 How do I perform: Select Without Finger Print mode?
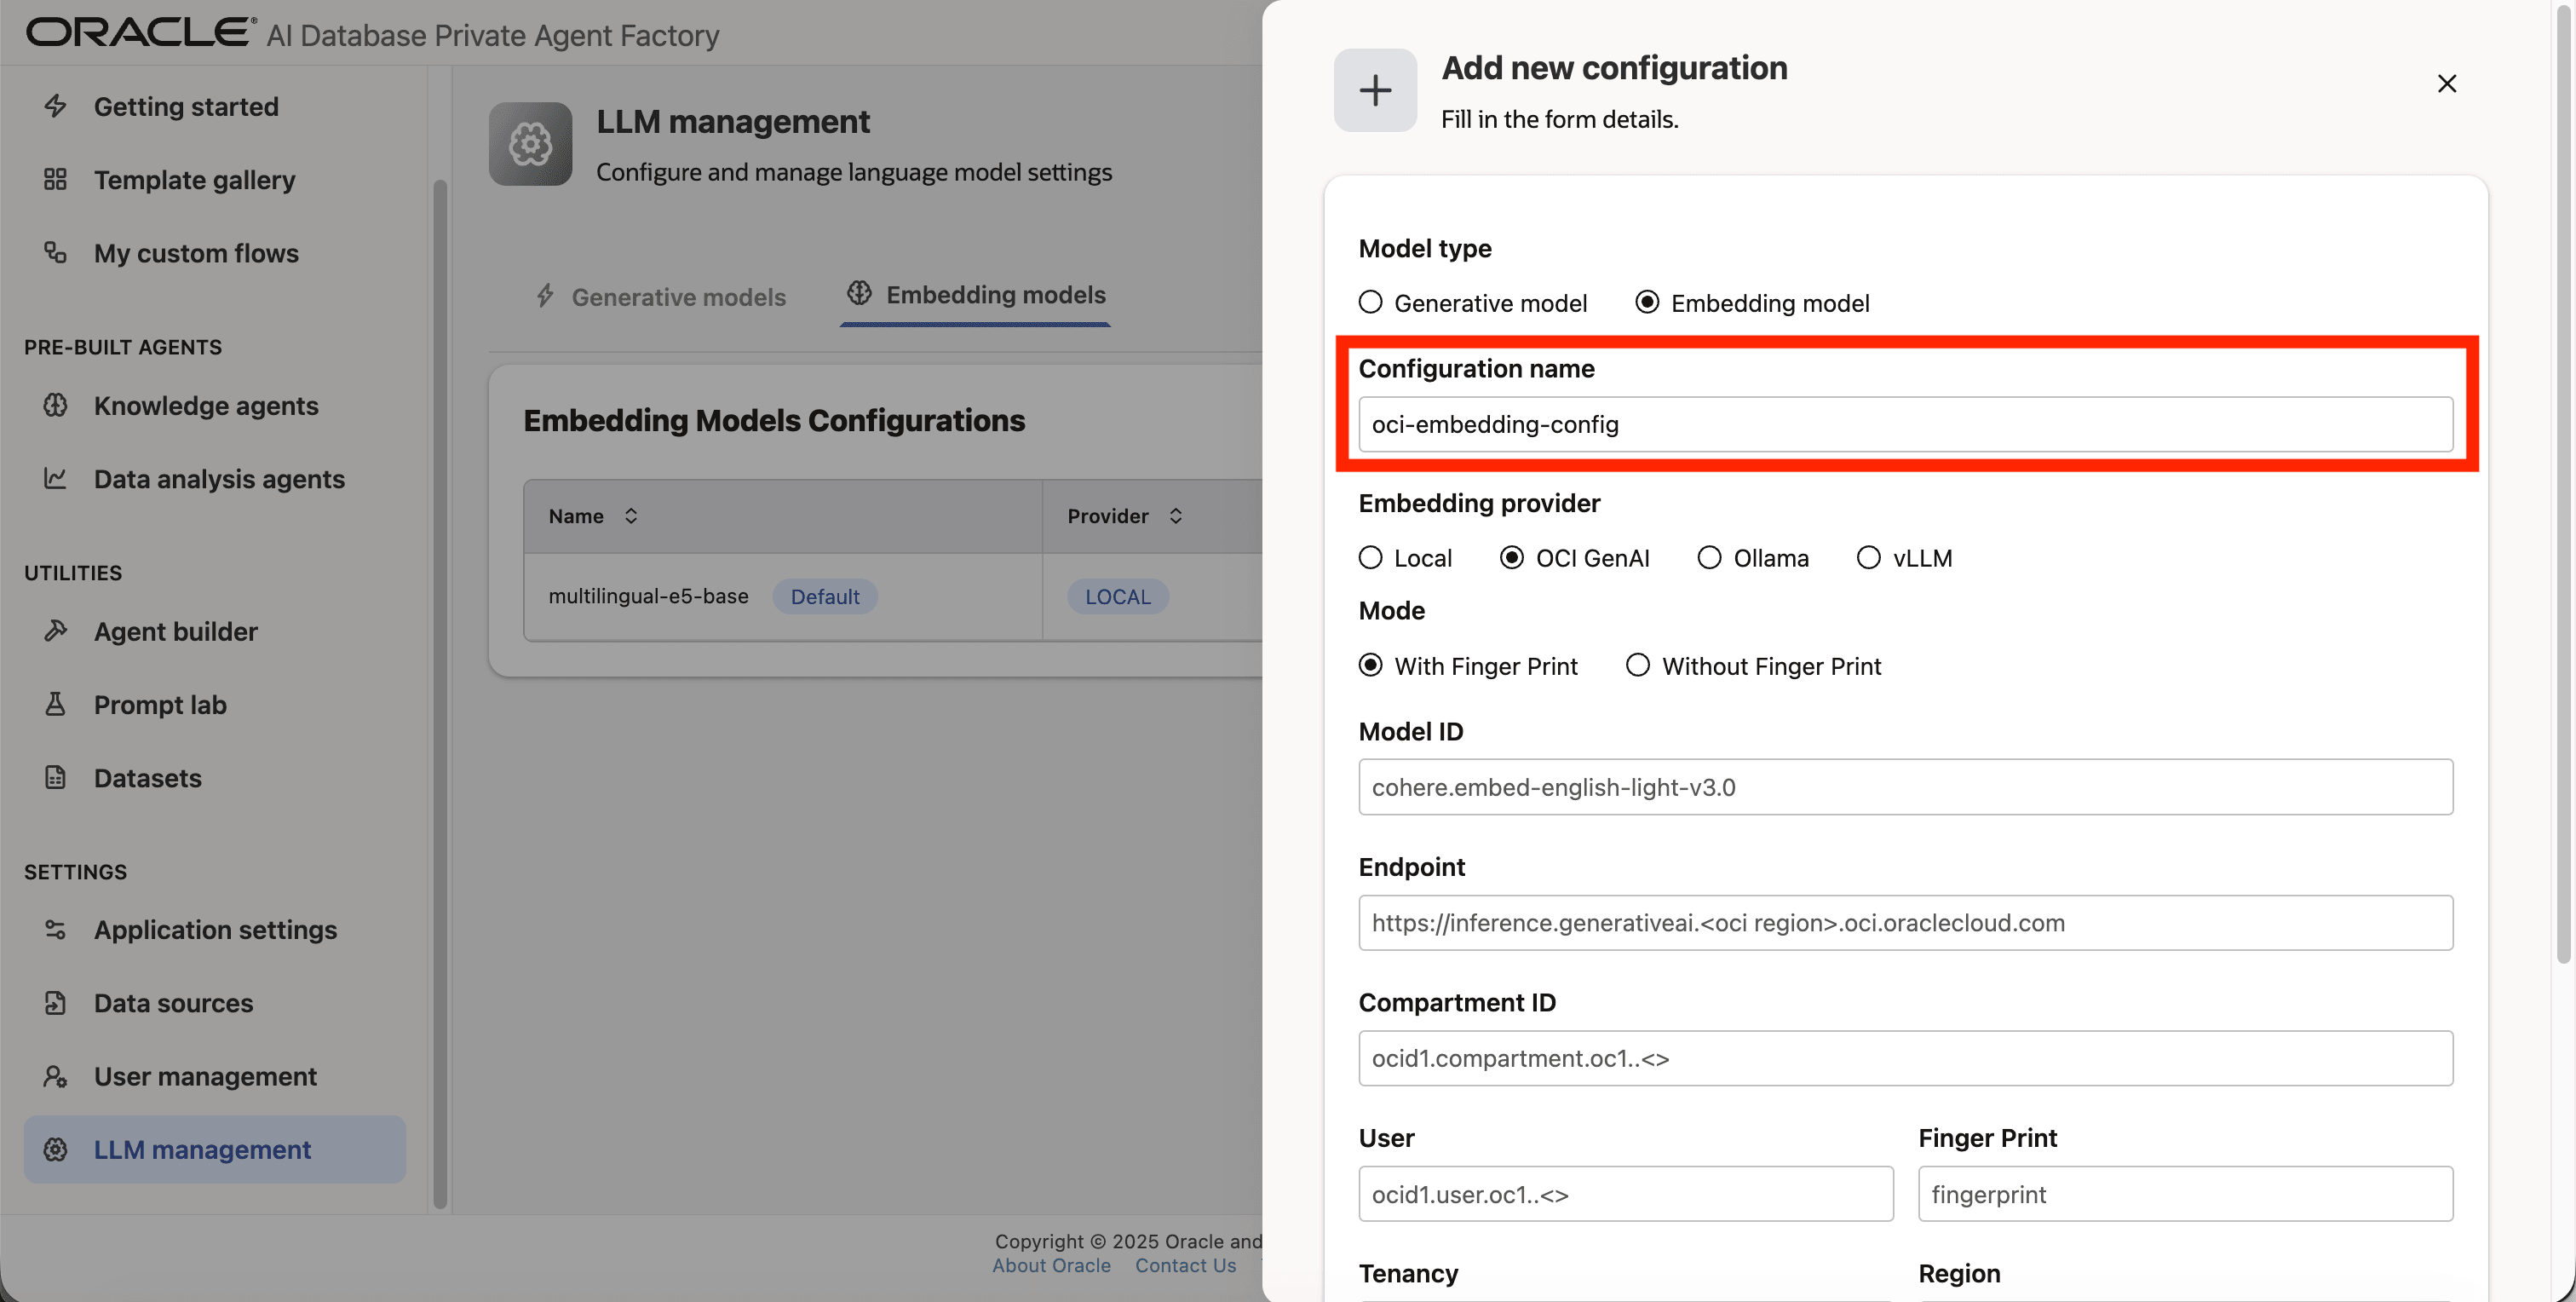tap(1637, 665)
